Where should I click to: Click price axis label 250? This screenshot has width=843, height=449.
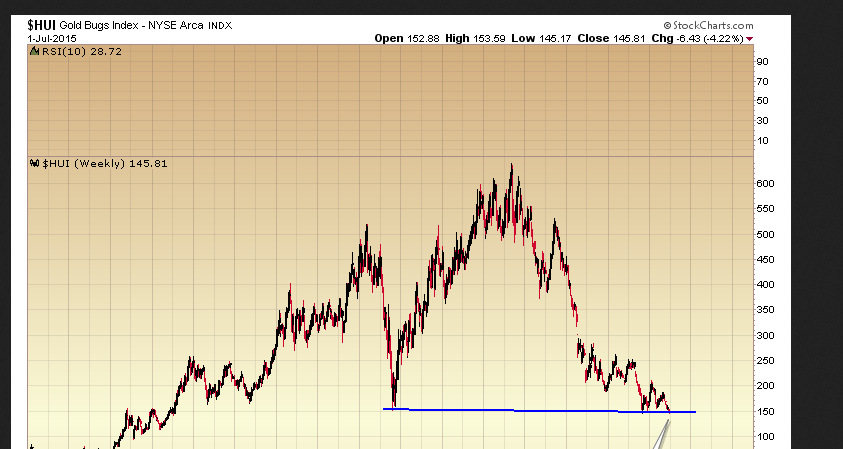coord(765,361)
